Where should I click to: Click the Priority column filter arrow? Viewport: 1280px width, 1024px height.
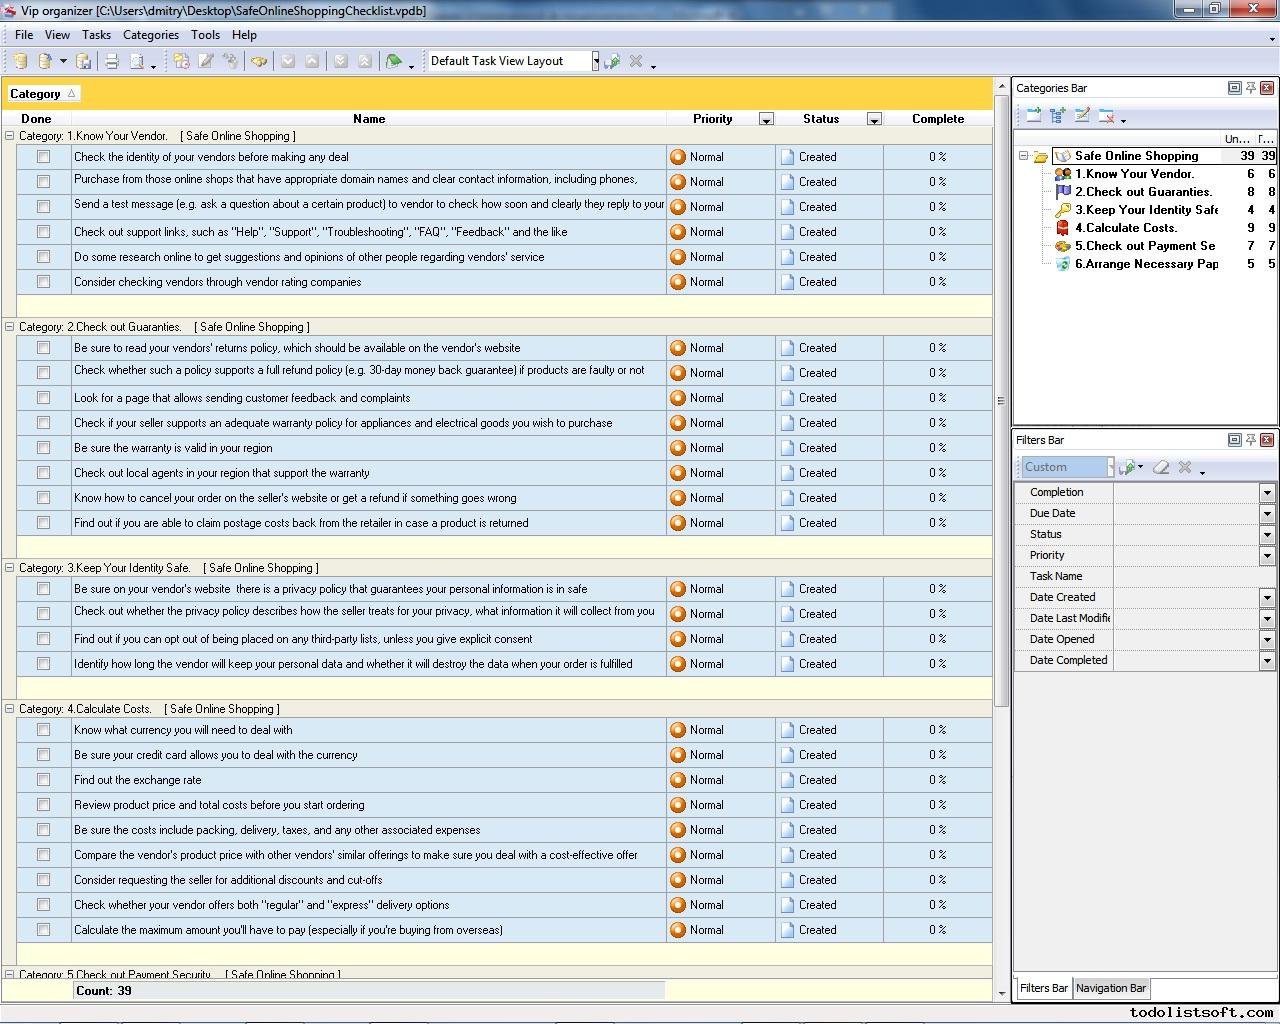[766, 119]
